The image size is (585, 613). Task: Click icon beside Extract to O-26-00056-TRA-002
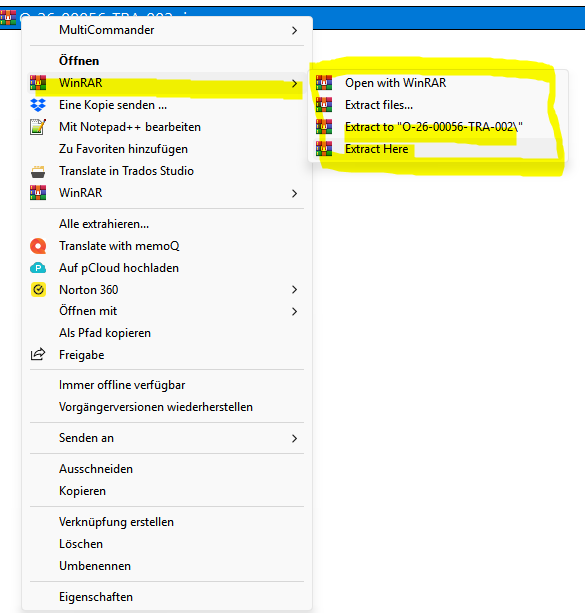coord(324,127)
